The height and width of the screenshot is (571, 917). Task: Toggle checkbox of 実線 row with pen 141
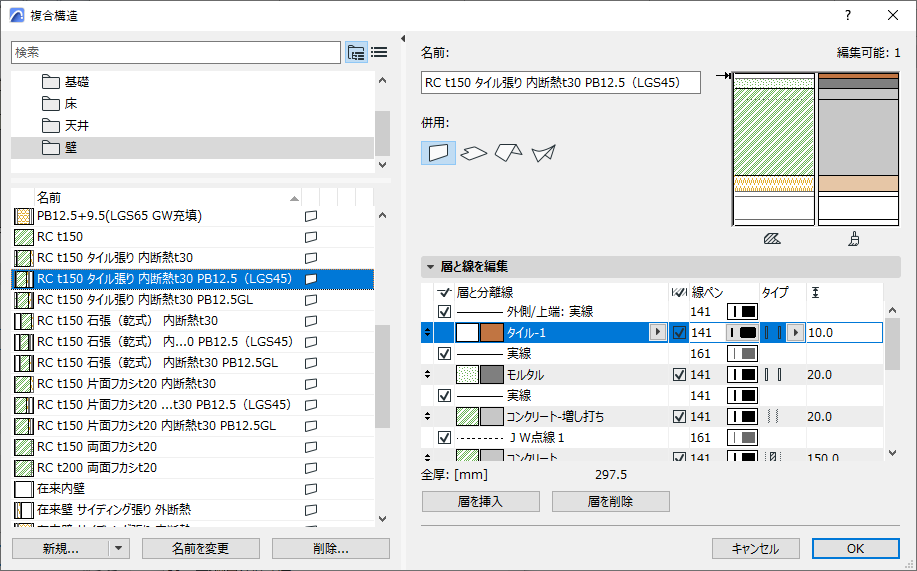tap(444, 396)
